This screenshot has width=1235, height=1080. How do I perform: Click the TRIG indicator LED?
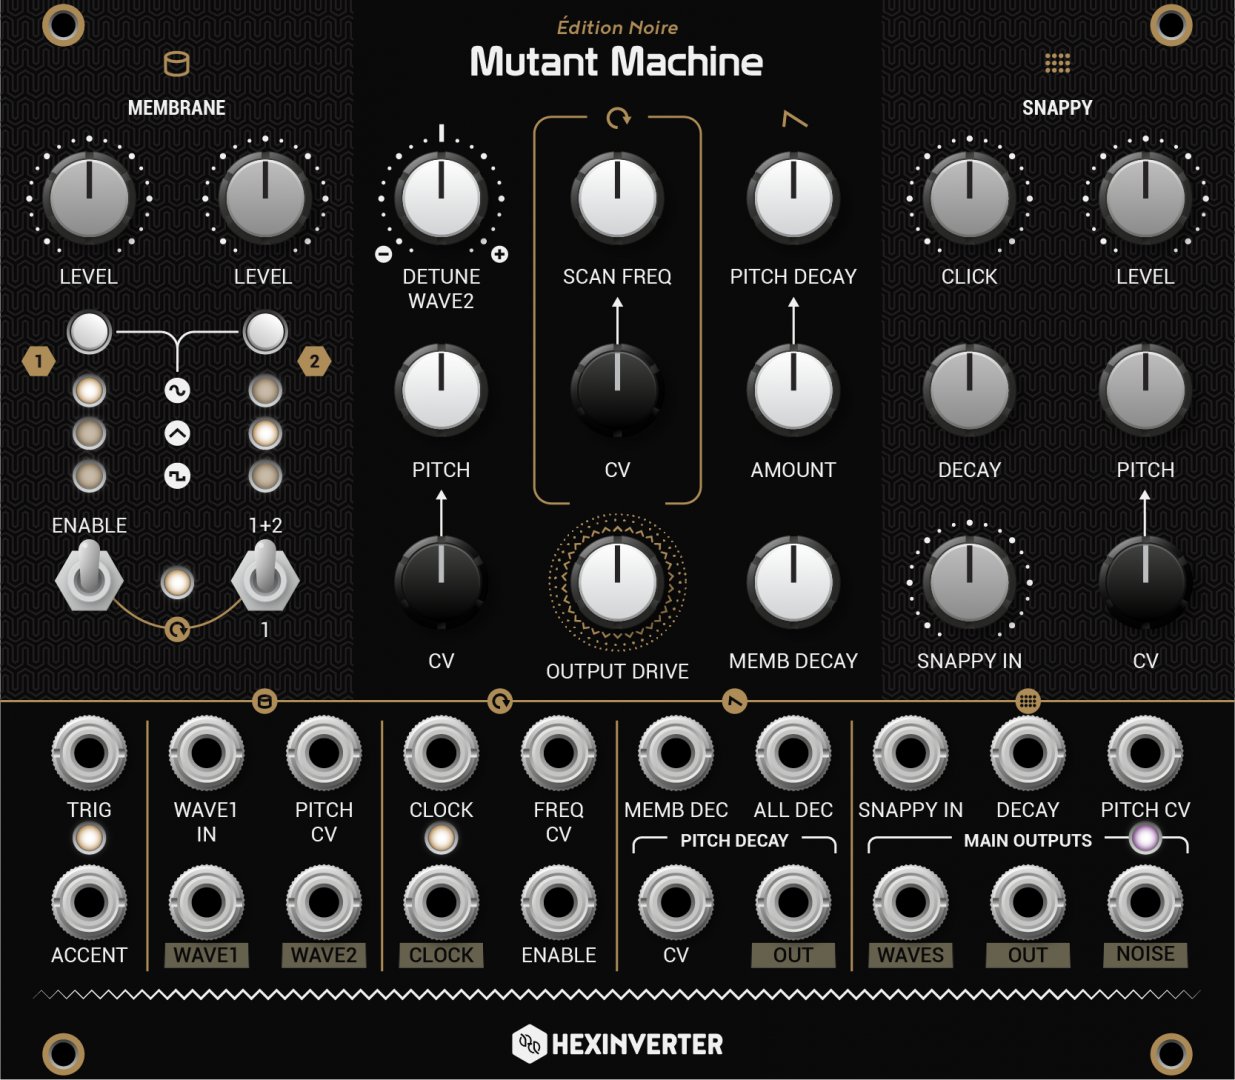(89, 838)
